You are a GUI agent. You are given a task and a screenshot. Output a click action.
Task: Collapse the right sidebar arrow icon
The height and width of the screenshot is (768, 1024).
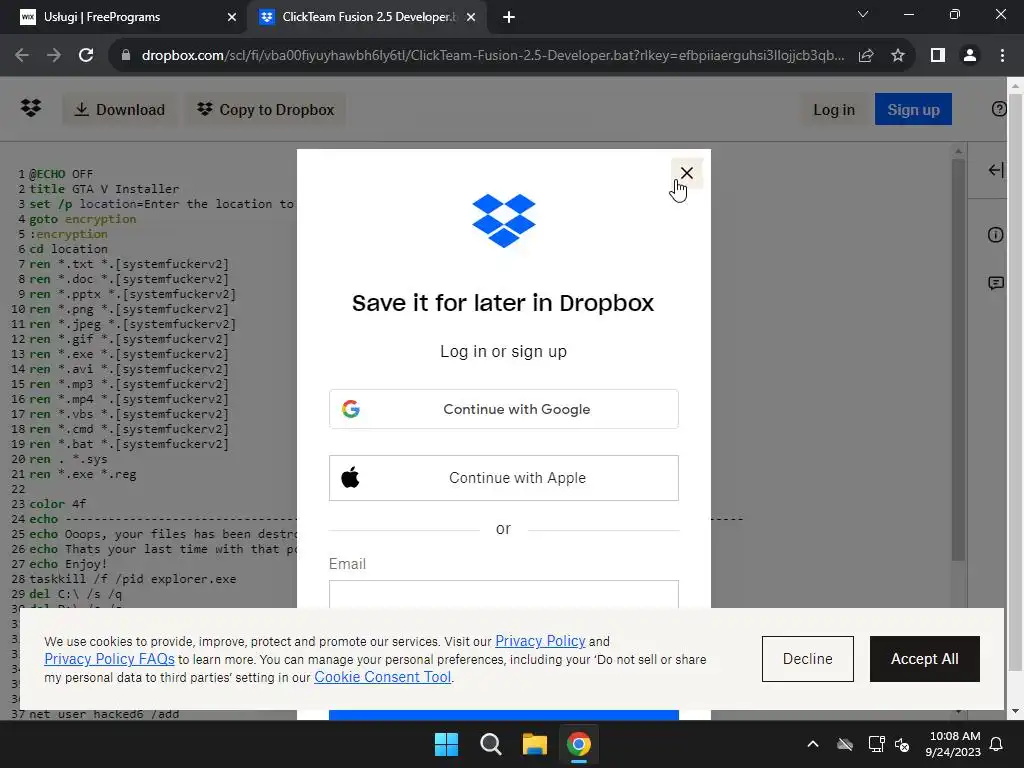pyautogui.click(x=995, y=170)
